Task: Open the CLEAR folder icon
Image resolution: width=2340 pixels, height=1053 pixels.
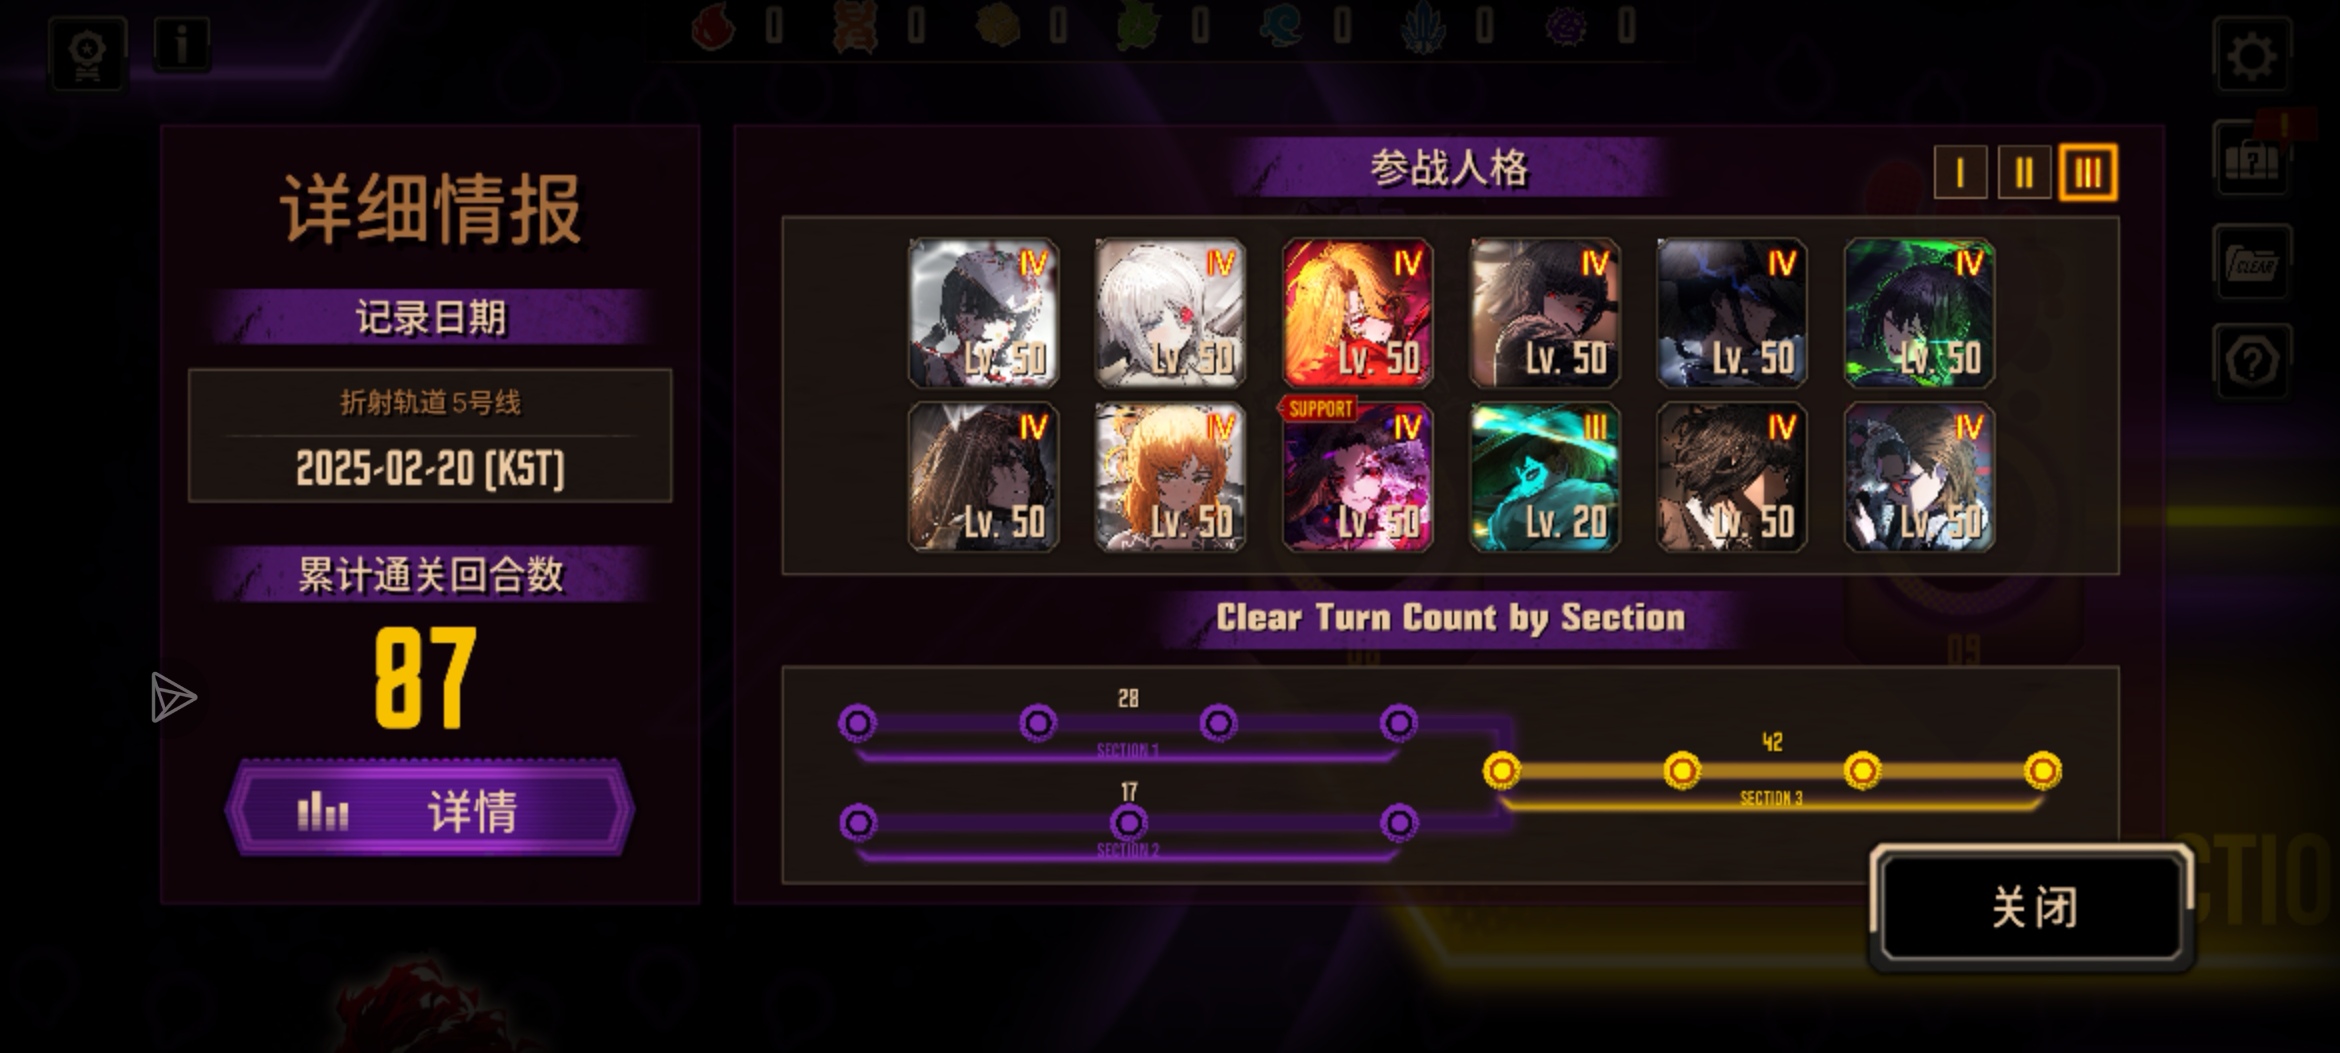Action: [x=2251, y=263]
